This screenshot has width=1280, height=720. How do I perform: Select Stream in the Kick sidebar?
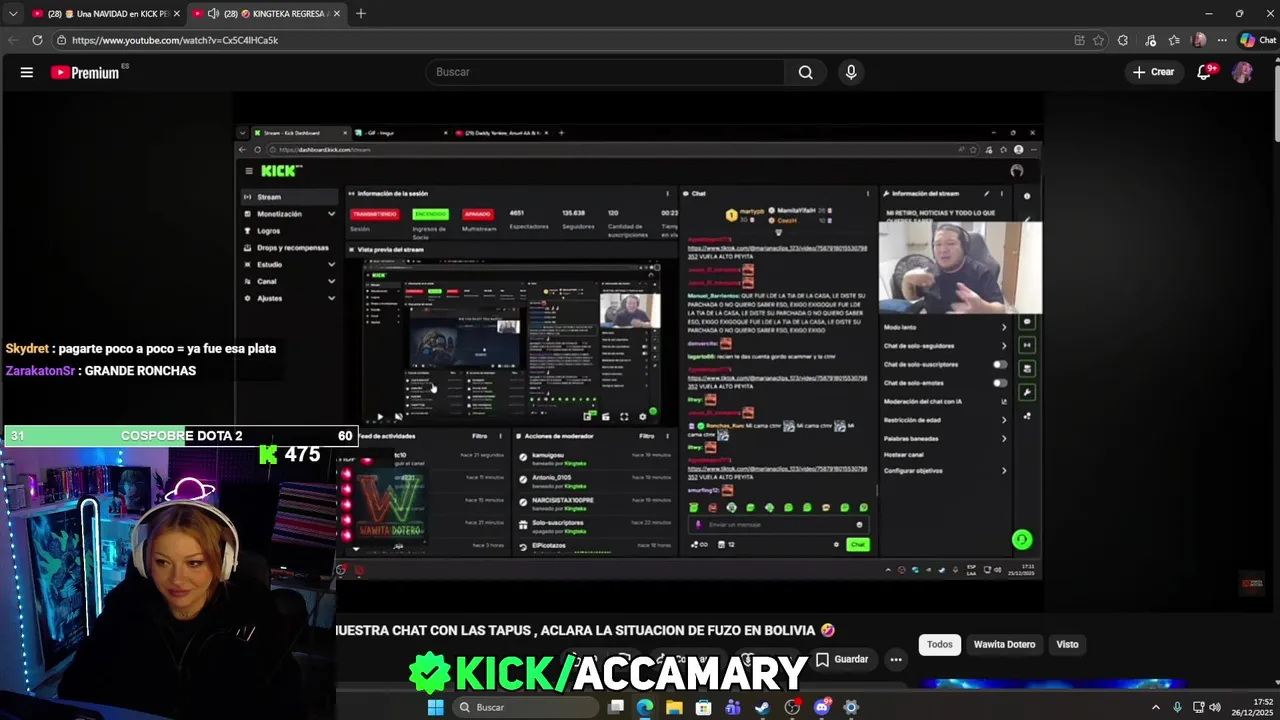click(x=290, y=197)
